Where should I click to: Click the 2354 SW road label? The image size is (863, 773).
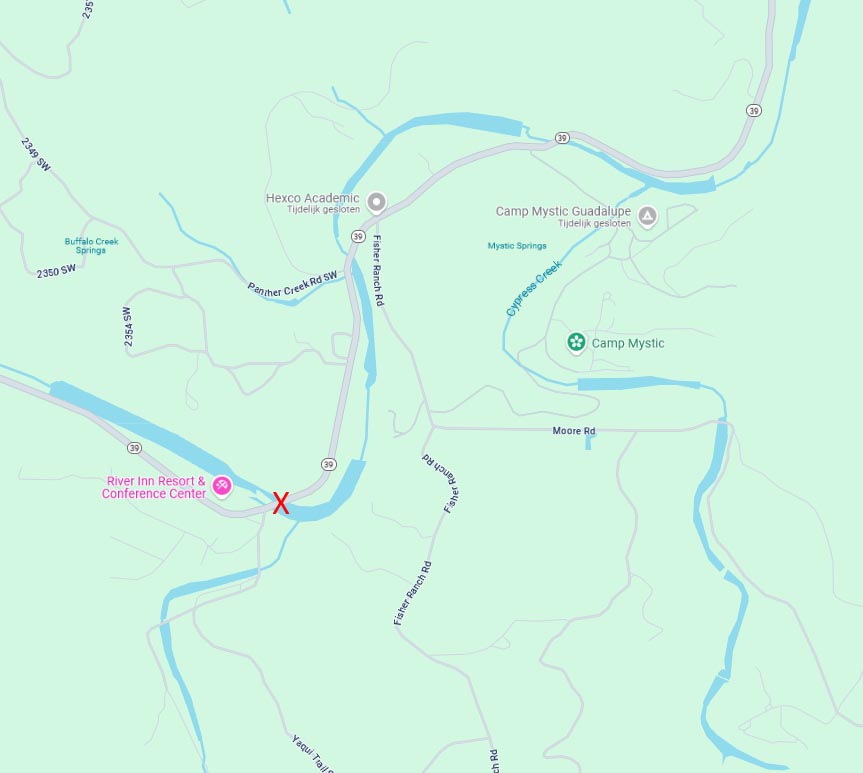pyautogui.click(x=128, y=326)
